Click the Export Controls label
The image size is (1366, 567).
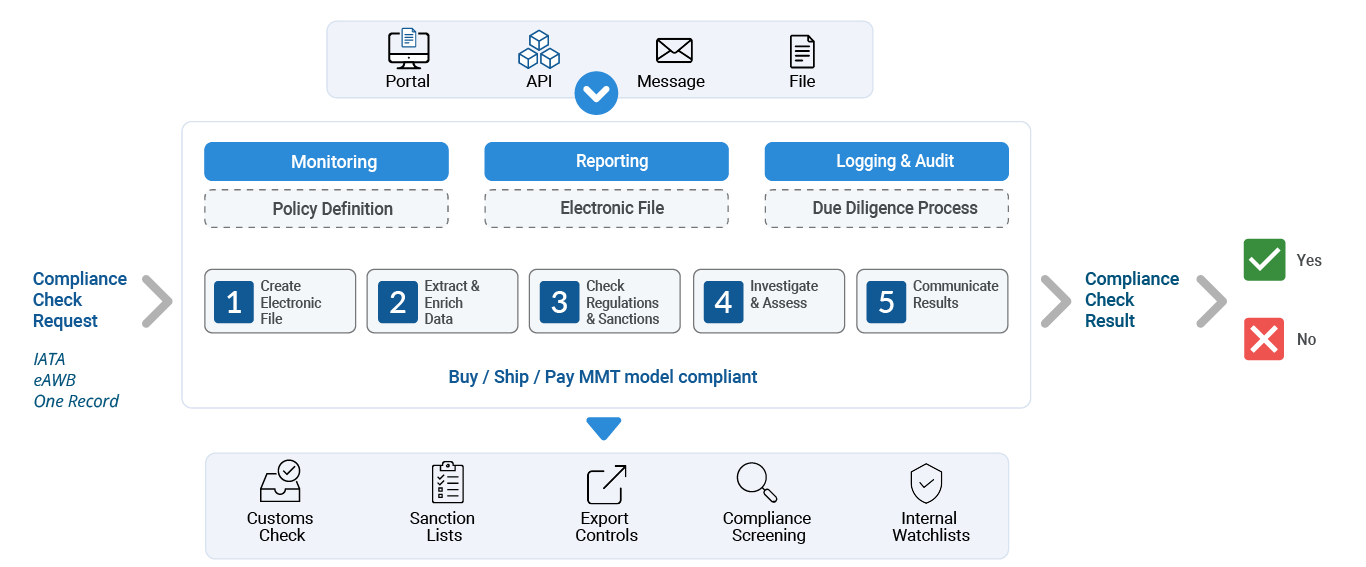[x=606, y=526]
